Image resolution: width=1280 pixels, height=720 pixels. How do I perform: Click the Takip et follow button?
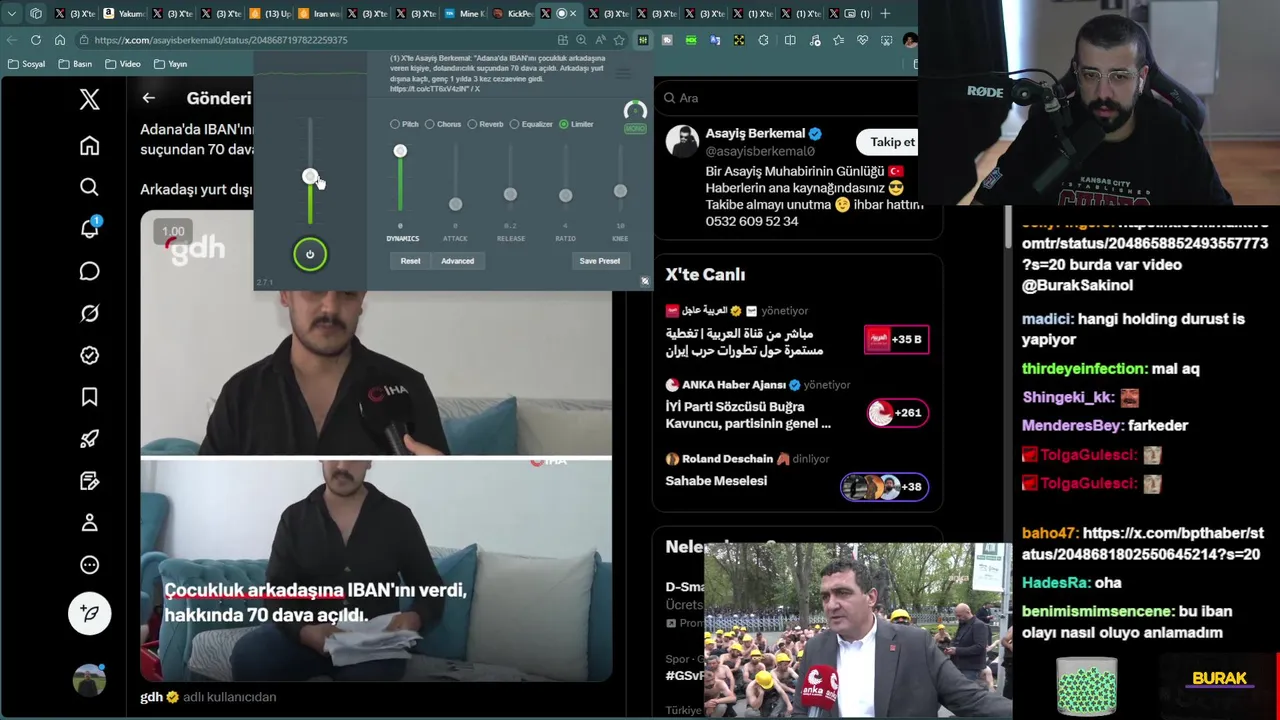[x=892, y=142]
